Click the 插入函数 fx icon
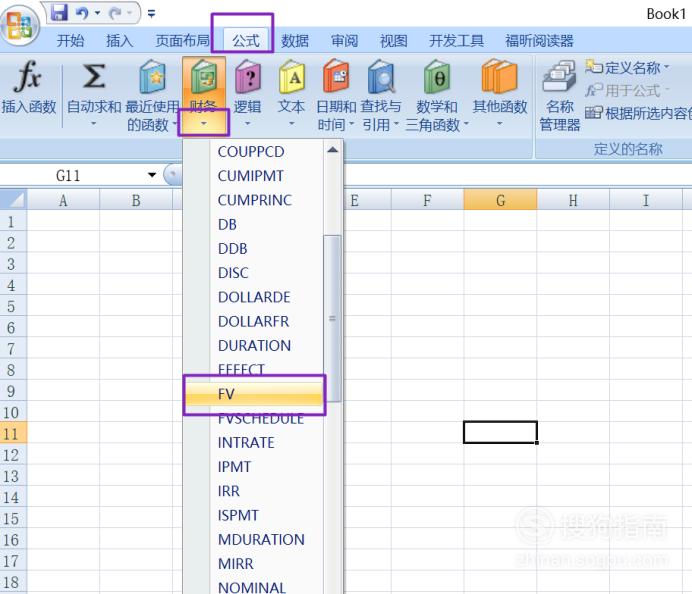Screen dimensions: 692x594 28,76
